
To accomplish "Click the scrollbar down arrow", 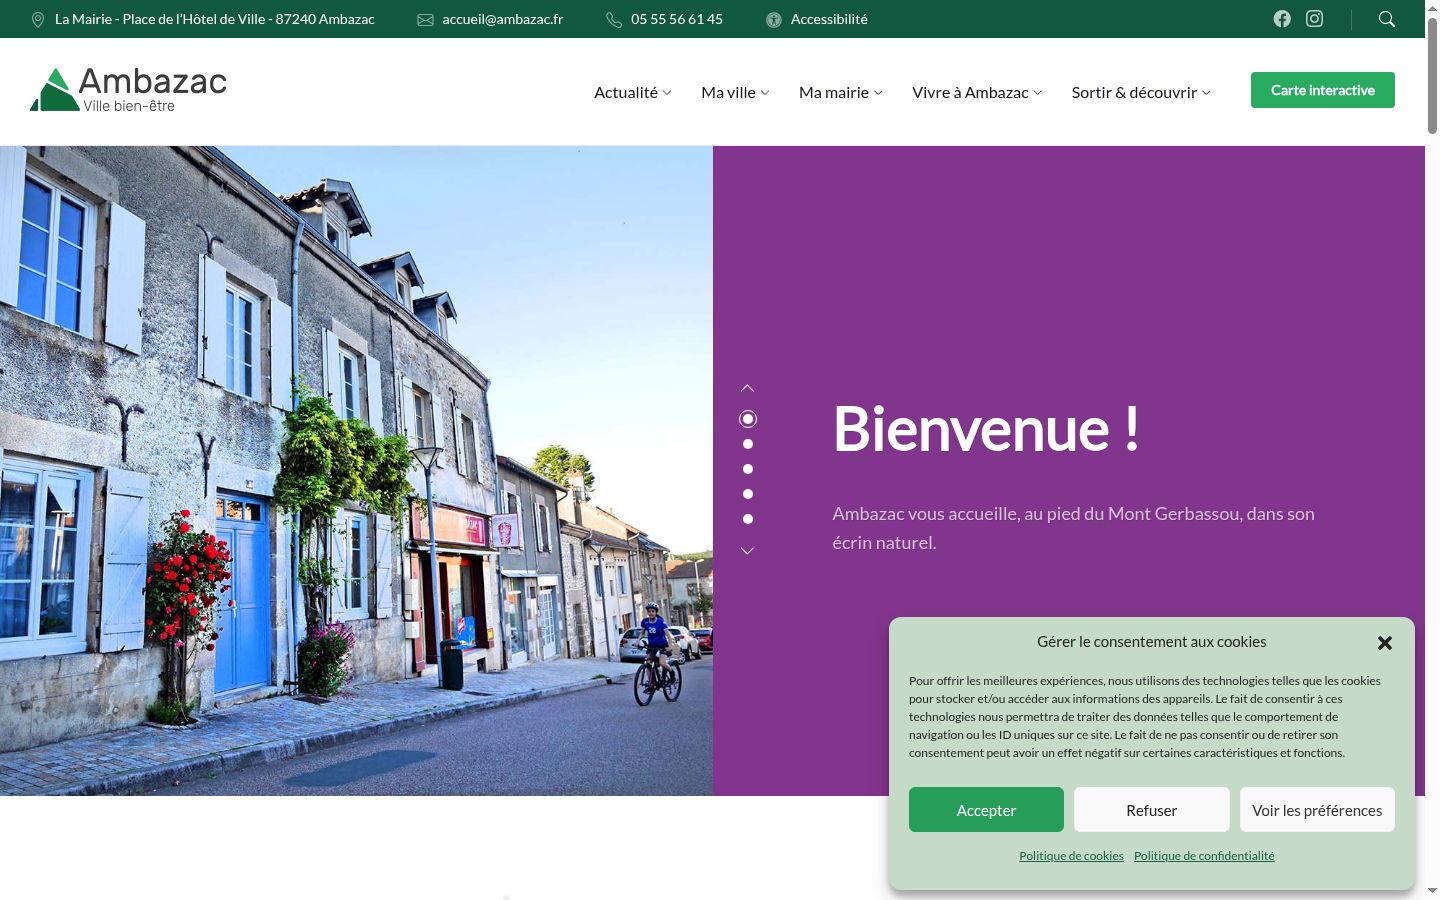I will pyautogui.click(x=1432, y=890).
